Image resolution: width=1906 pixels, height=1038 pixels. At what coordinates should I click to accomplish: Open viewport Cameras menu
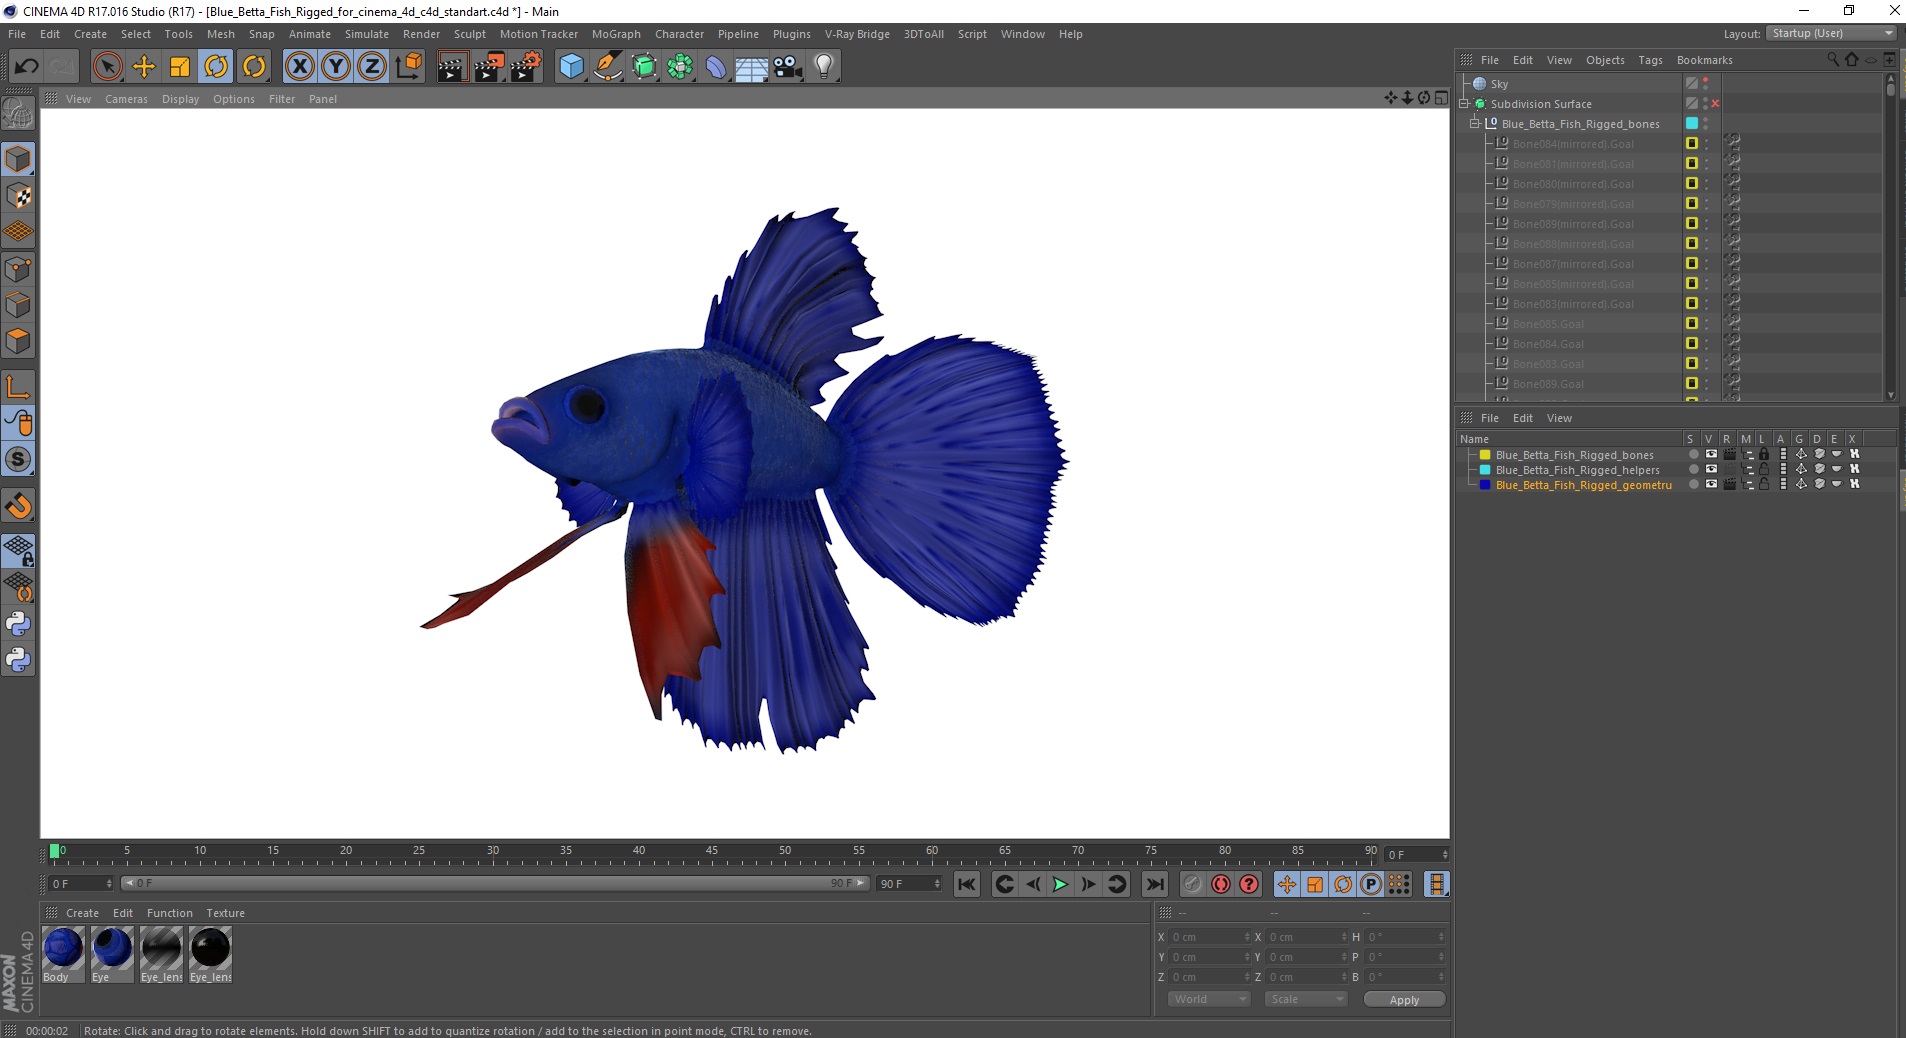coord(126,99)
